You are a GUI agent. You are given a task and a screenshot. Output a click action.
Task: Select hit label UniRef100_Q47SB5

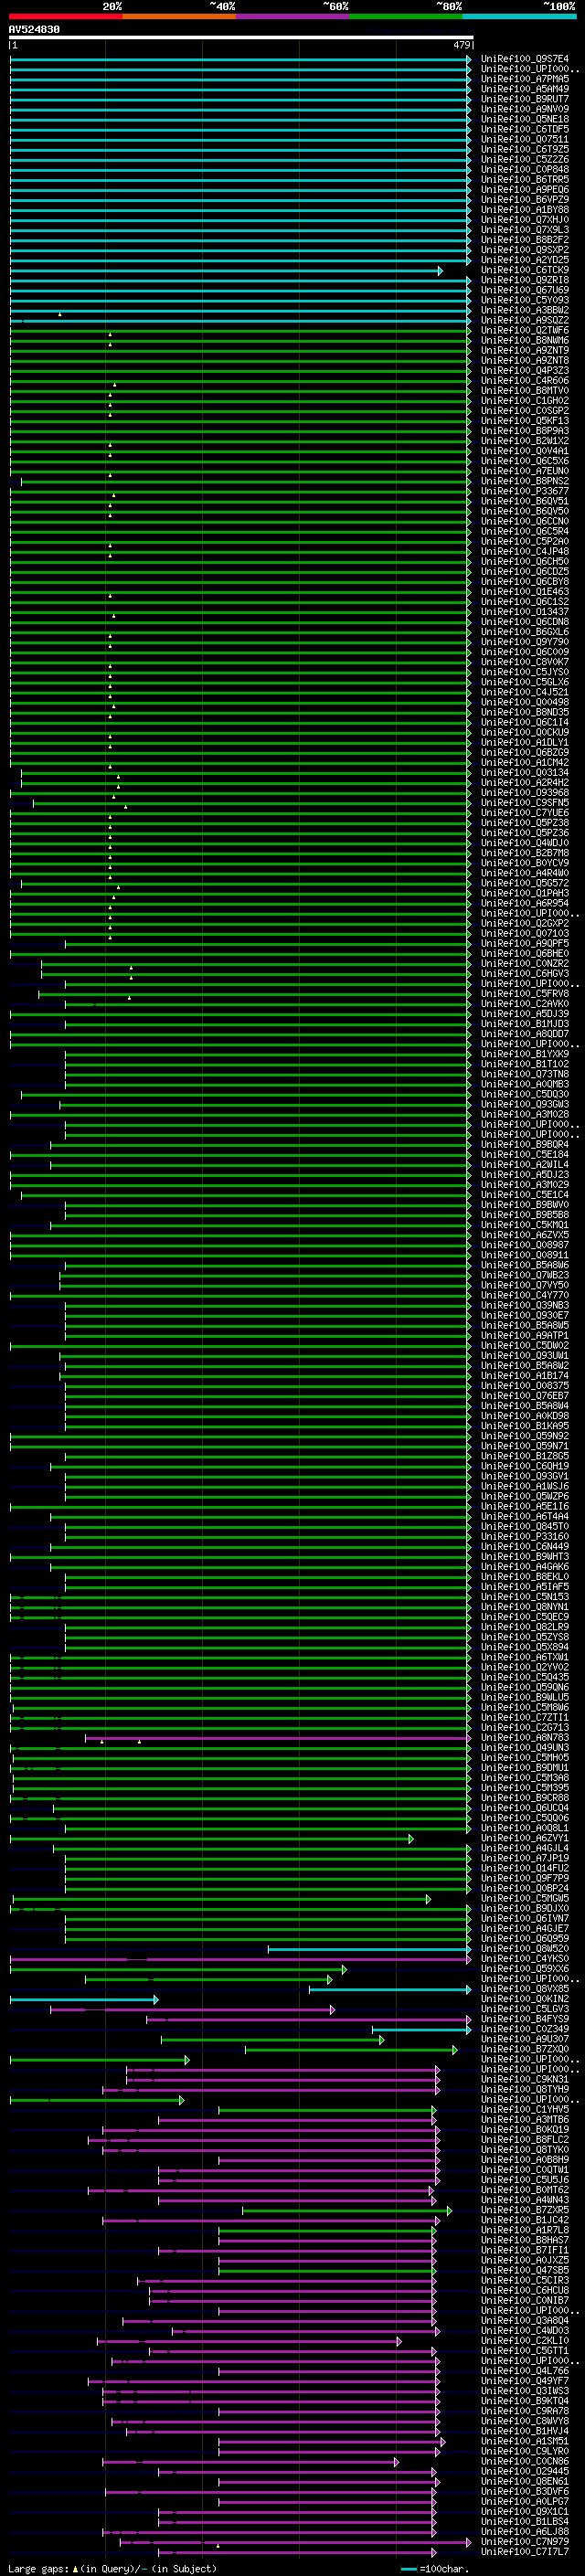[525, 2270]
